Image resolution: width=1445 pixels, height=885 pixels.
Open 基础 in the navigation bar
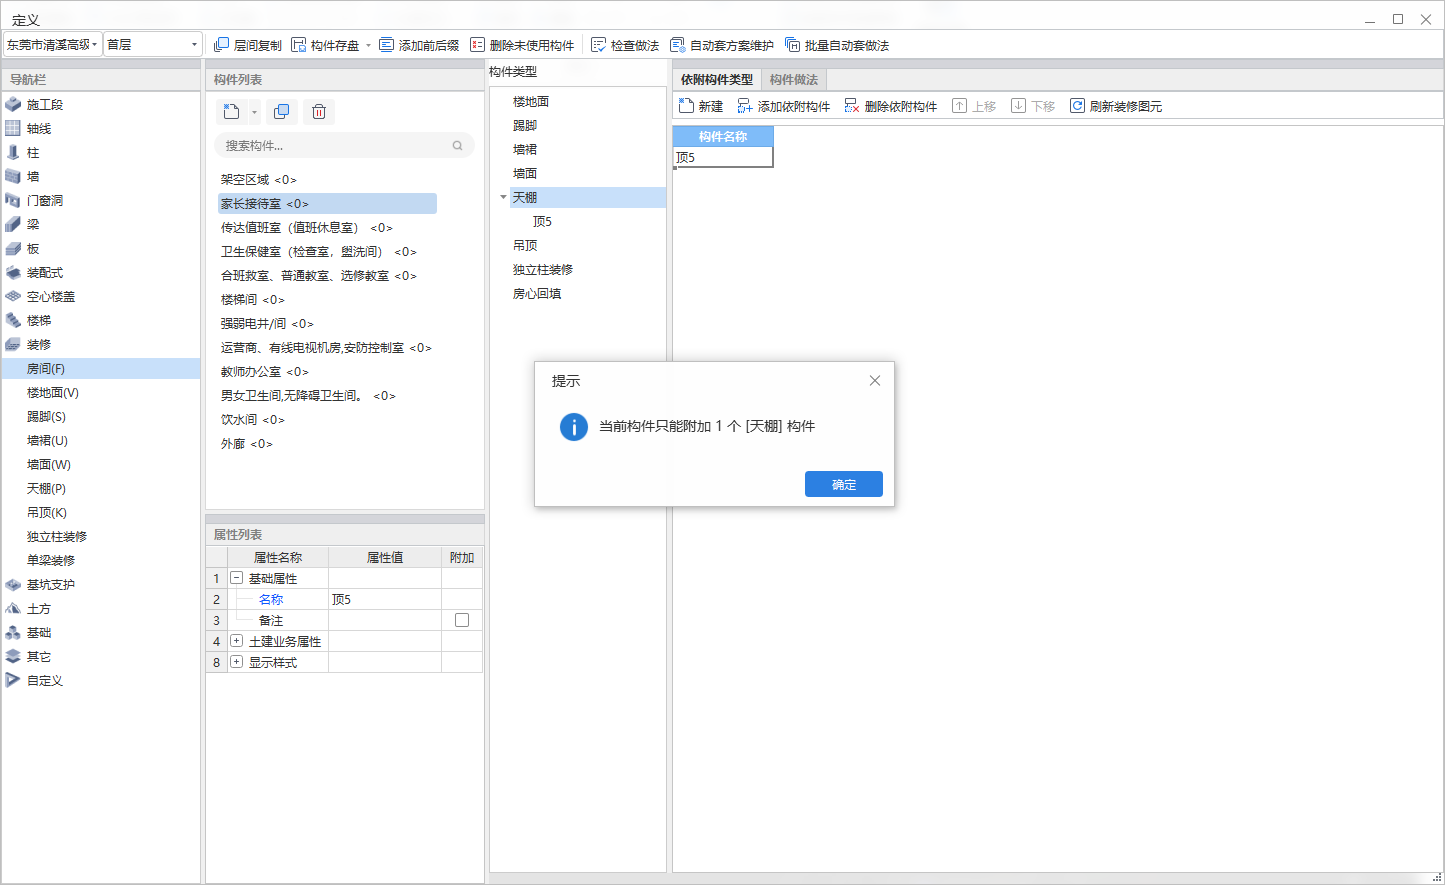click(x=39, y=632)
